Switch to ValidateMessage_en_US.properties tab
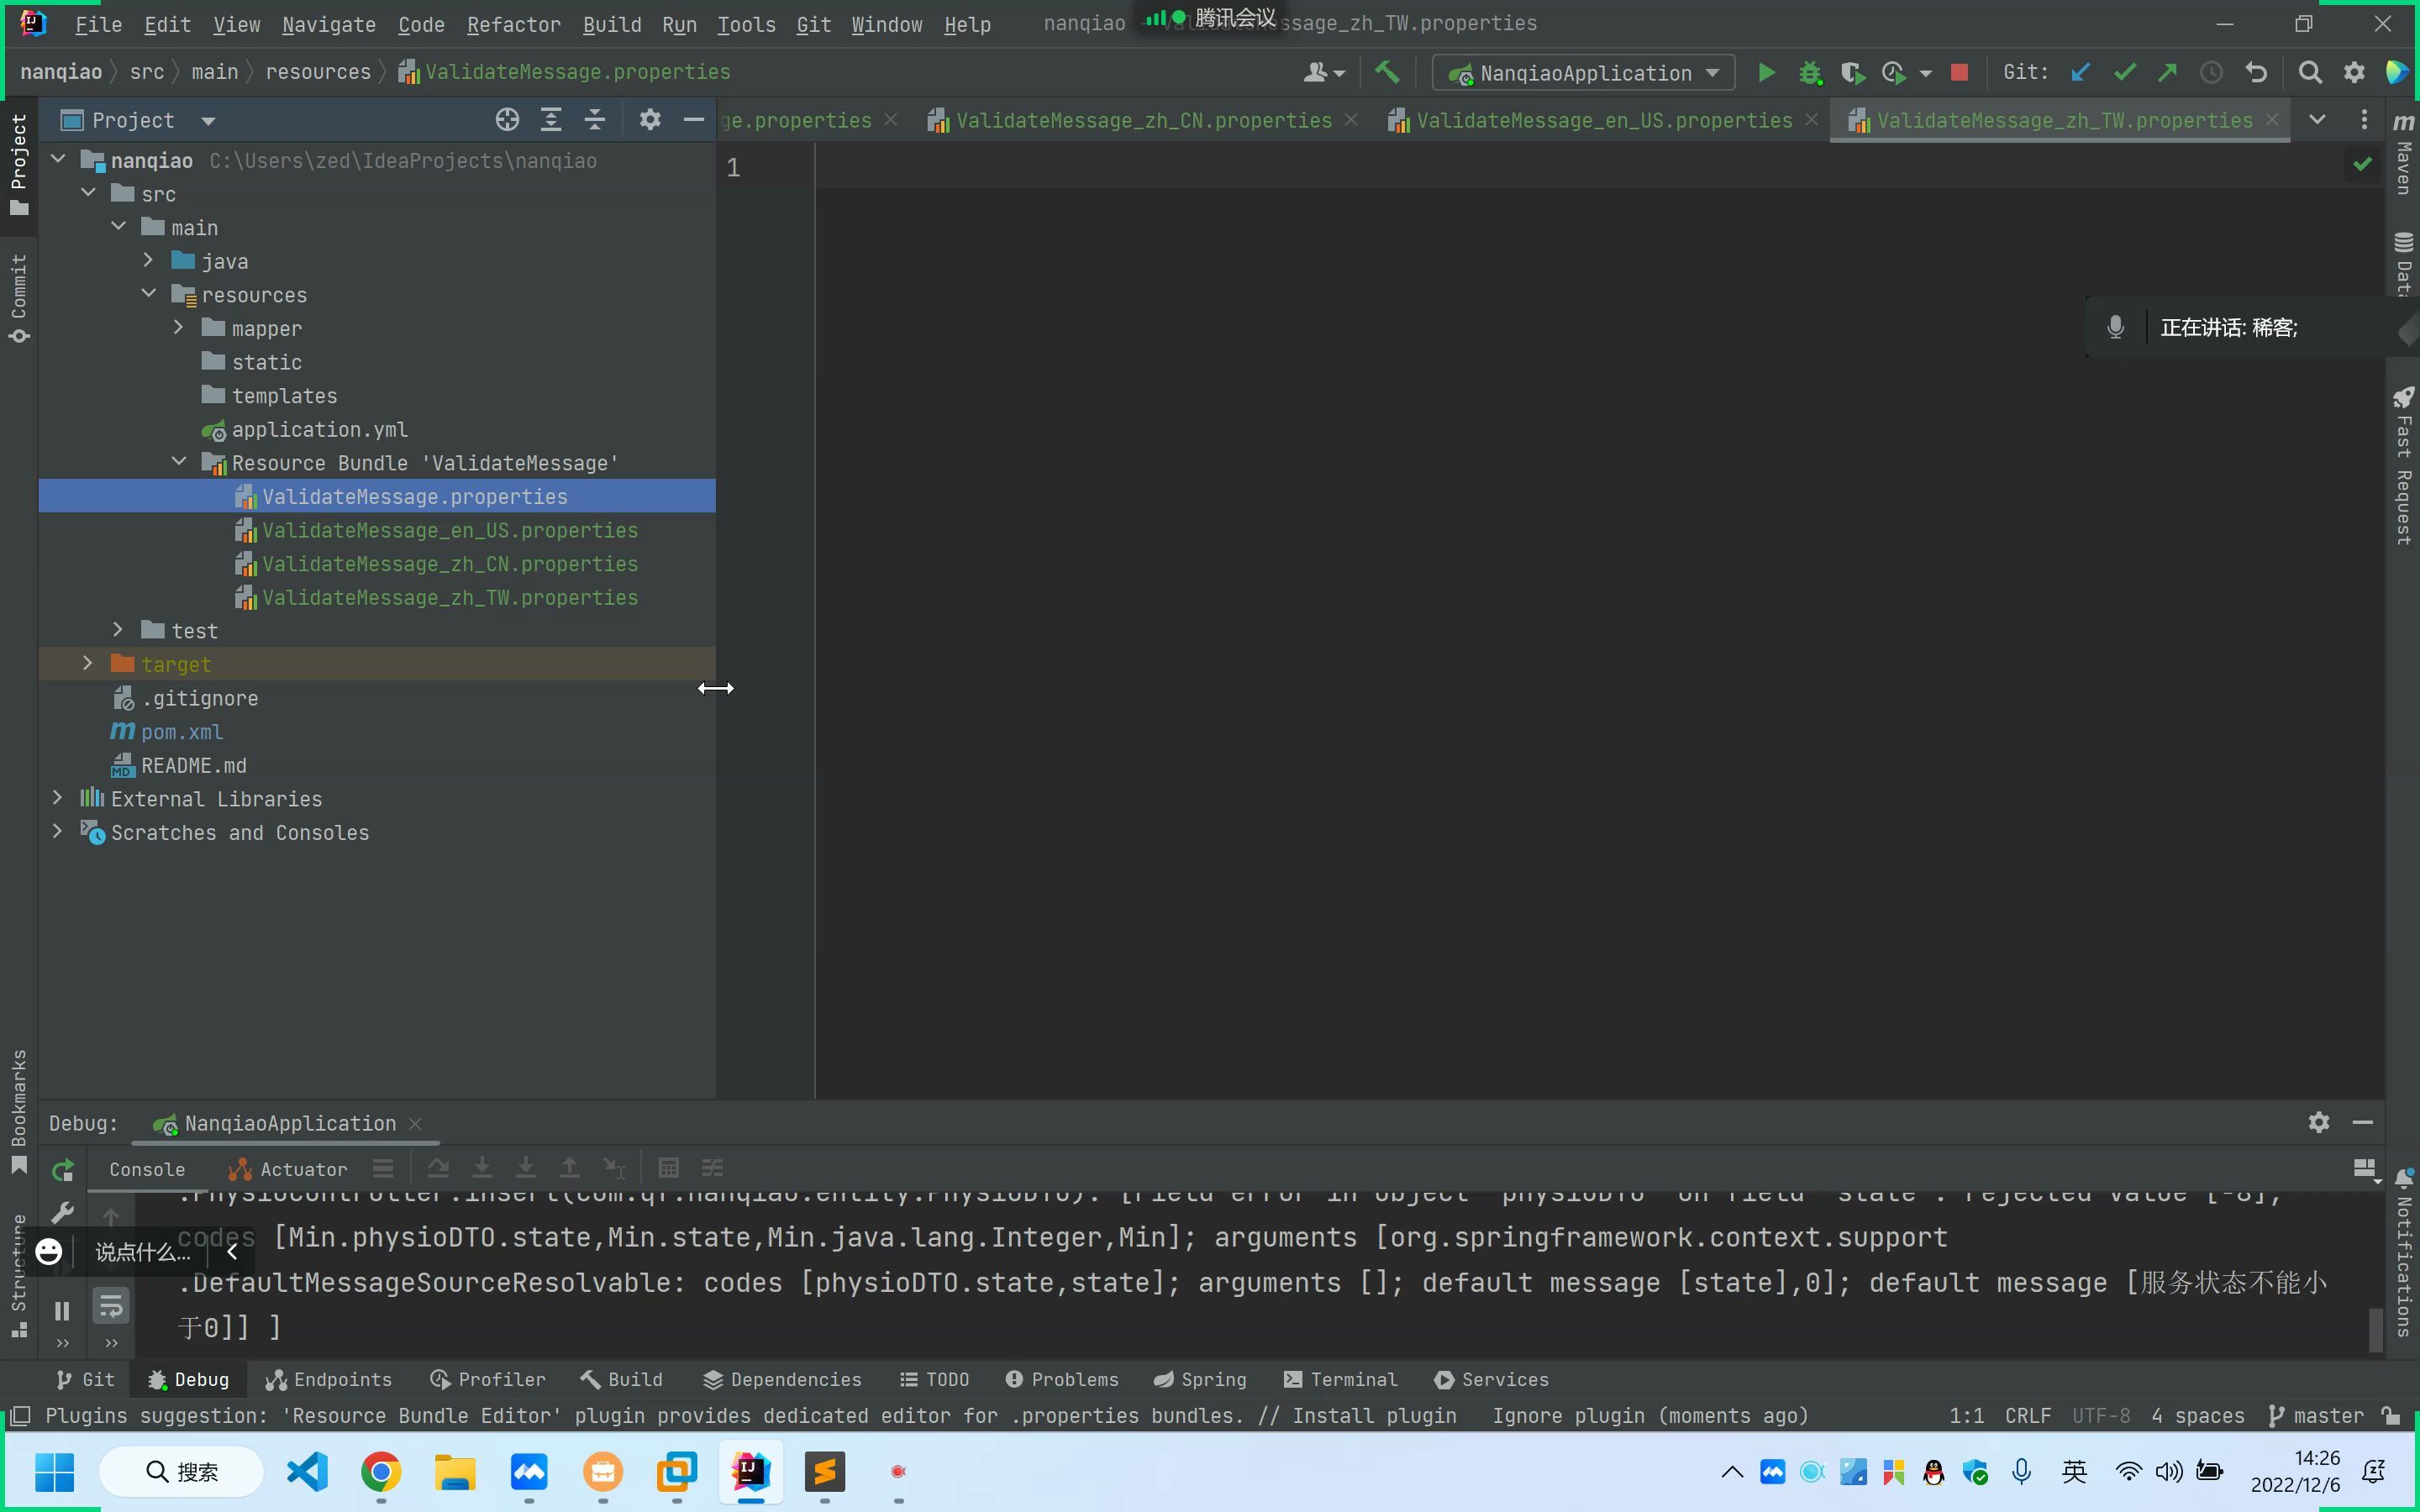 point(1605,118)
